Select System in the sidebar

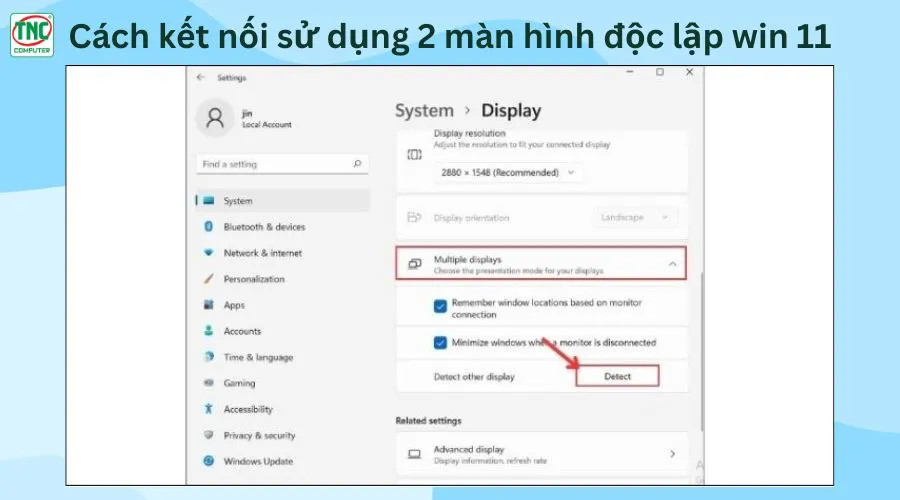pyautogui.click(x=282, y=200)
